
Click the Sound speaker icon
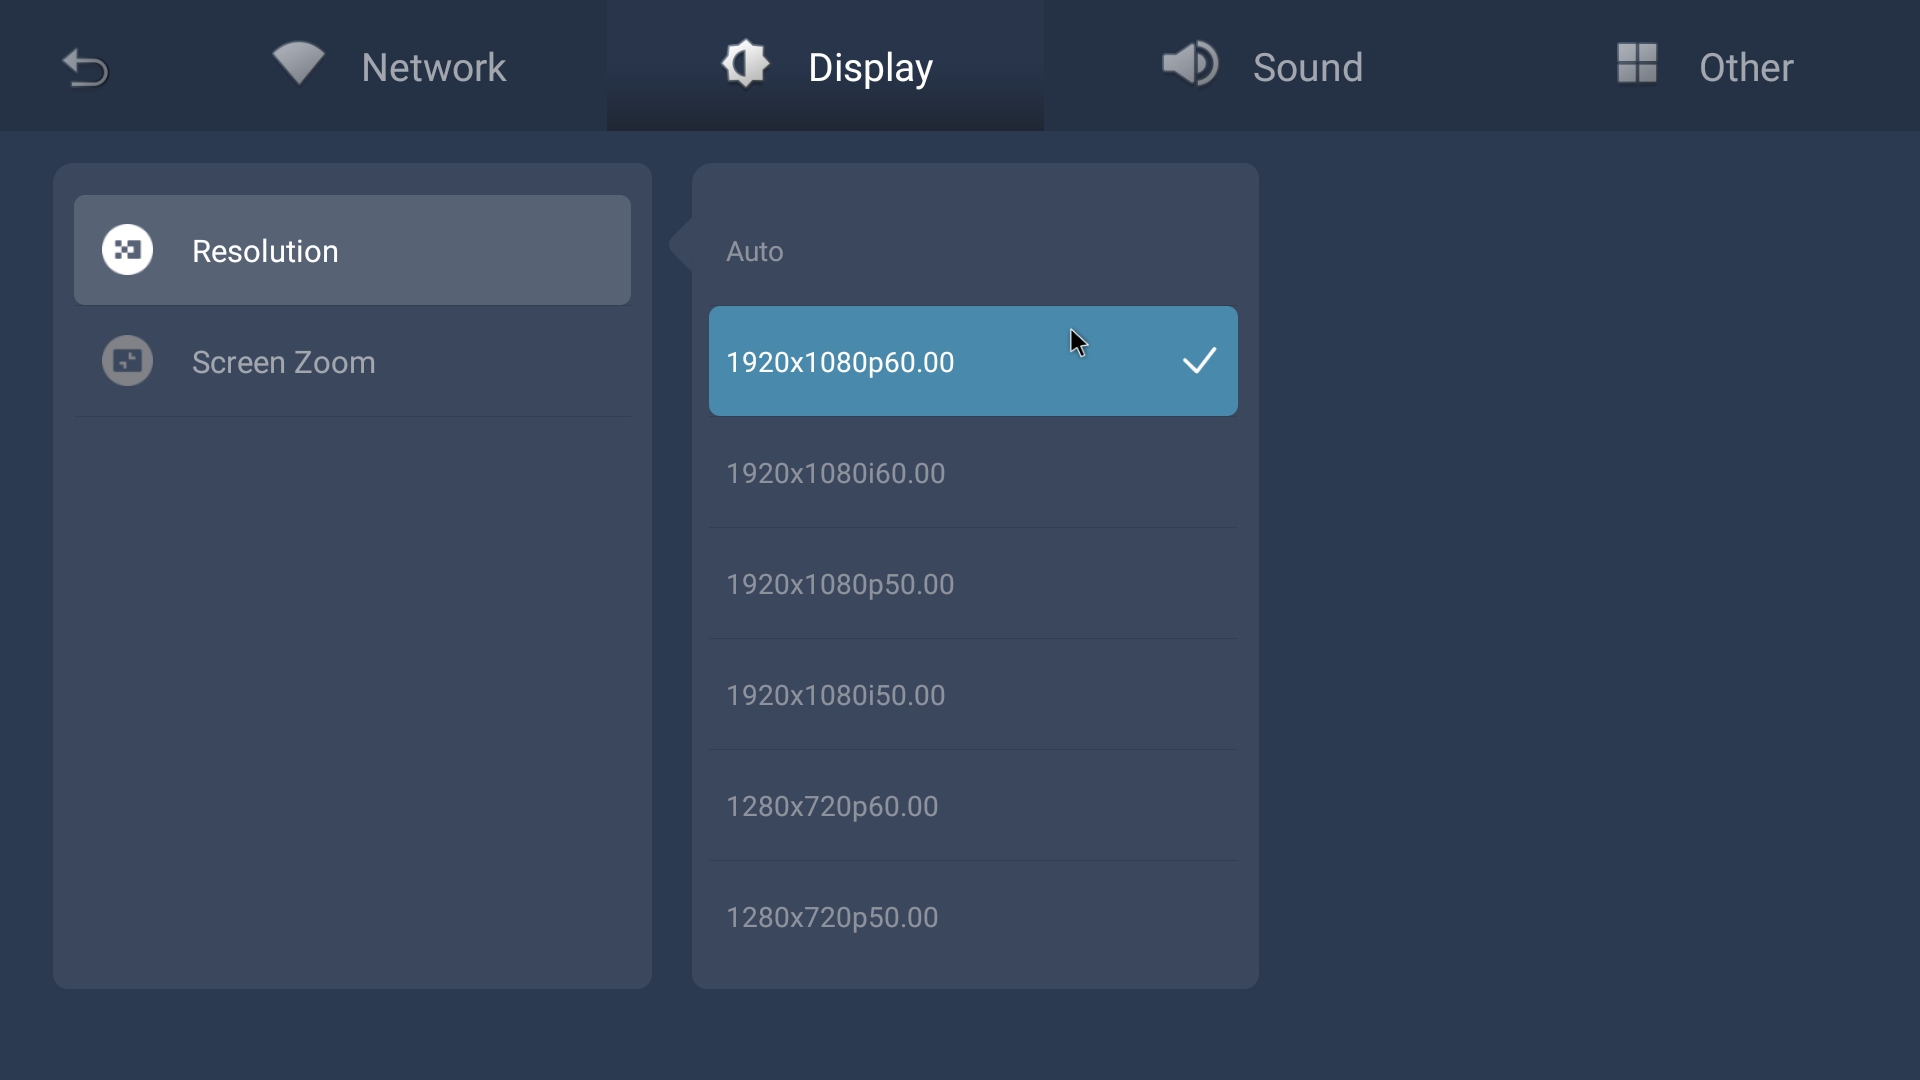1189,64
